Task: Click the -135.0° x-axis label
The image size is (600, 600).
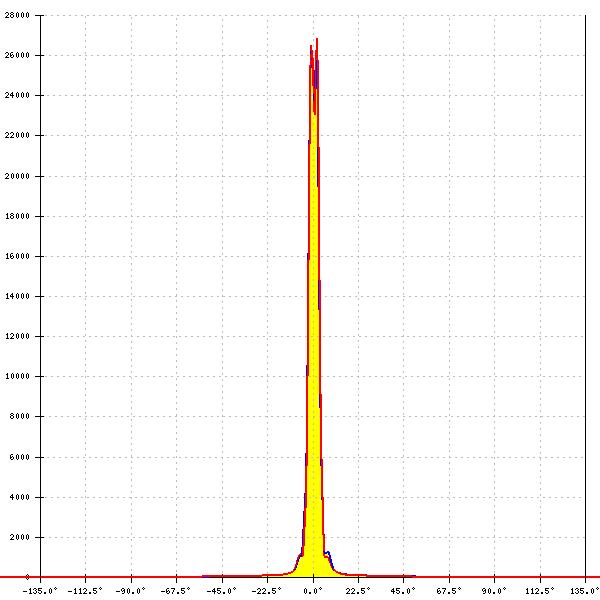Action: click(x=40, y=591)
